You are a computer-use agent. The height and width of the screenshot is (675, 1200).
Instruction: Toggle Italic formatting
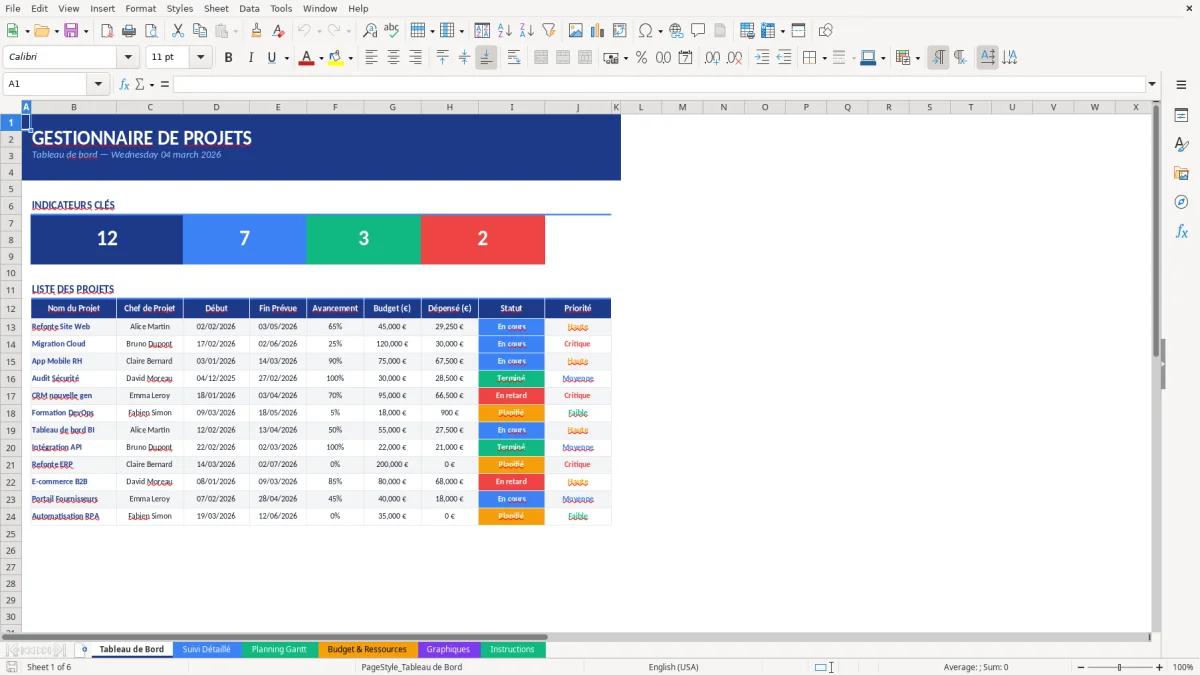250,58
